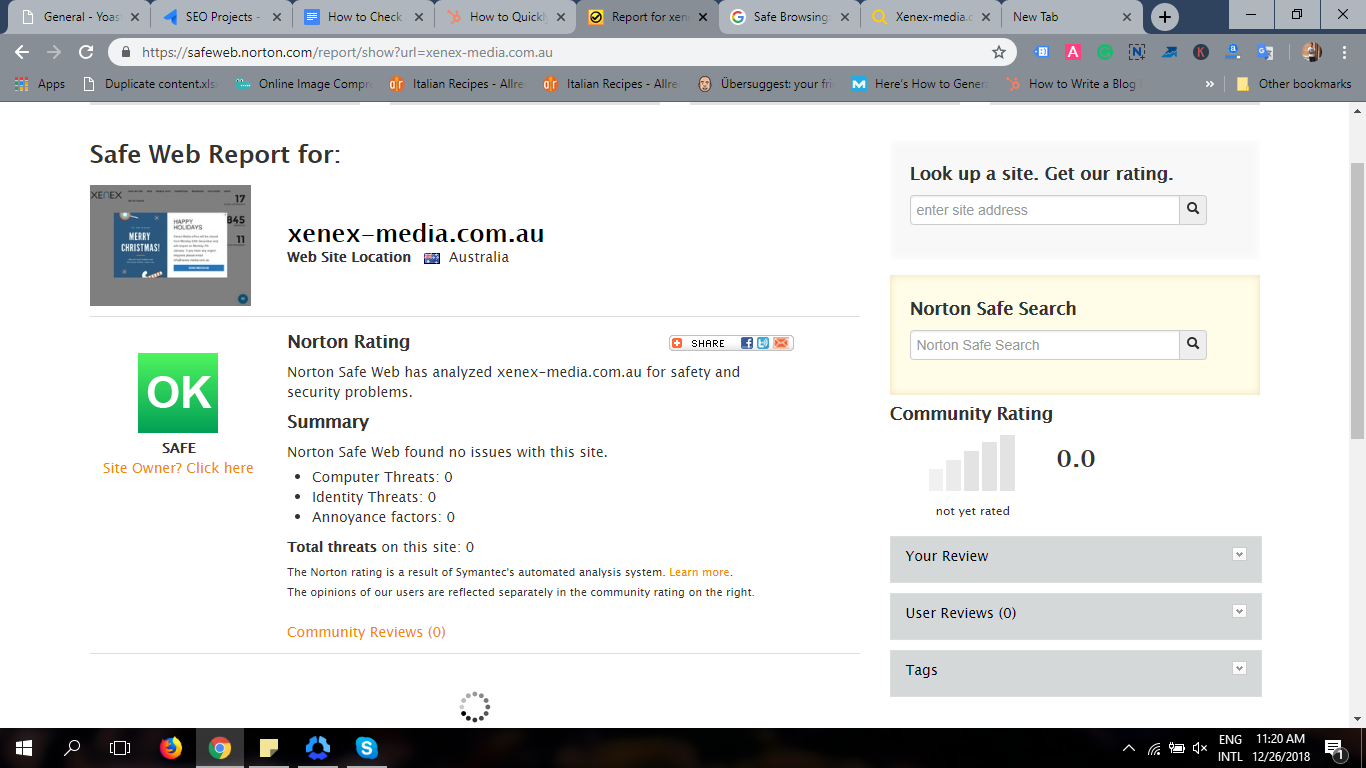Image resolution: width=1366 pixels, height=768 pixels.
Task: Show more bookmarks with the chevron
Action: tap(1210, 84)
